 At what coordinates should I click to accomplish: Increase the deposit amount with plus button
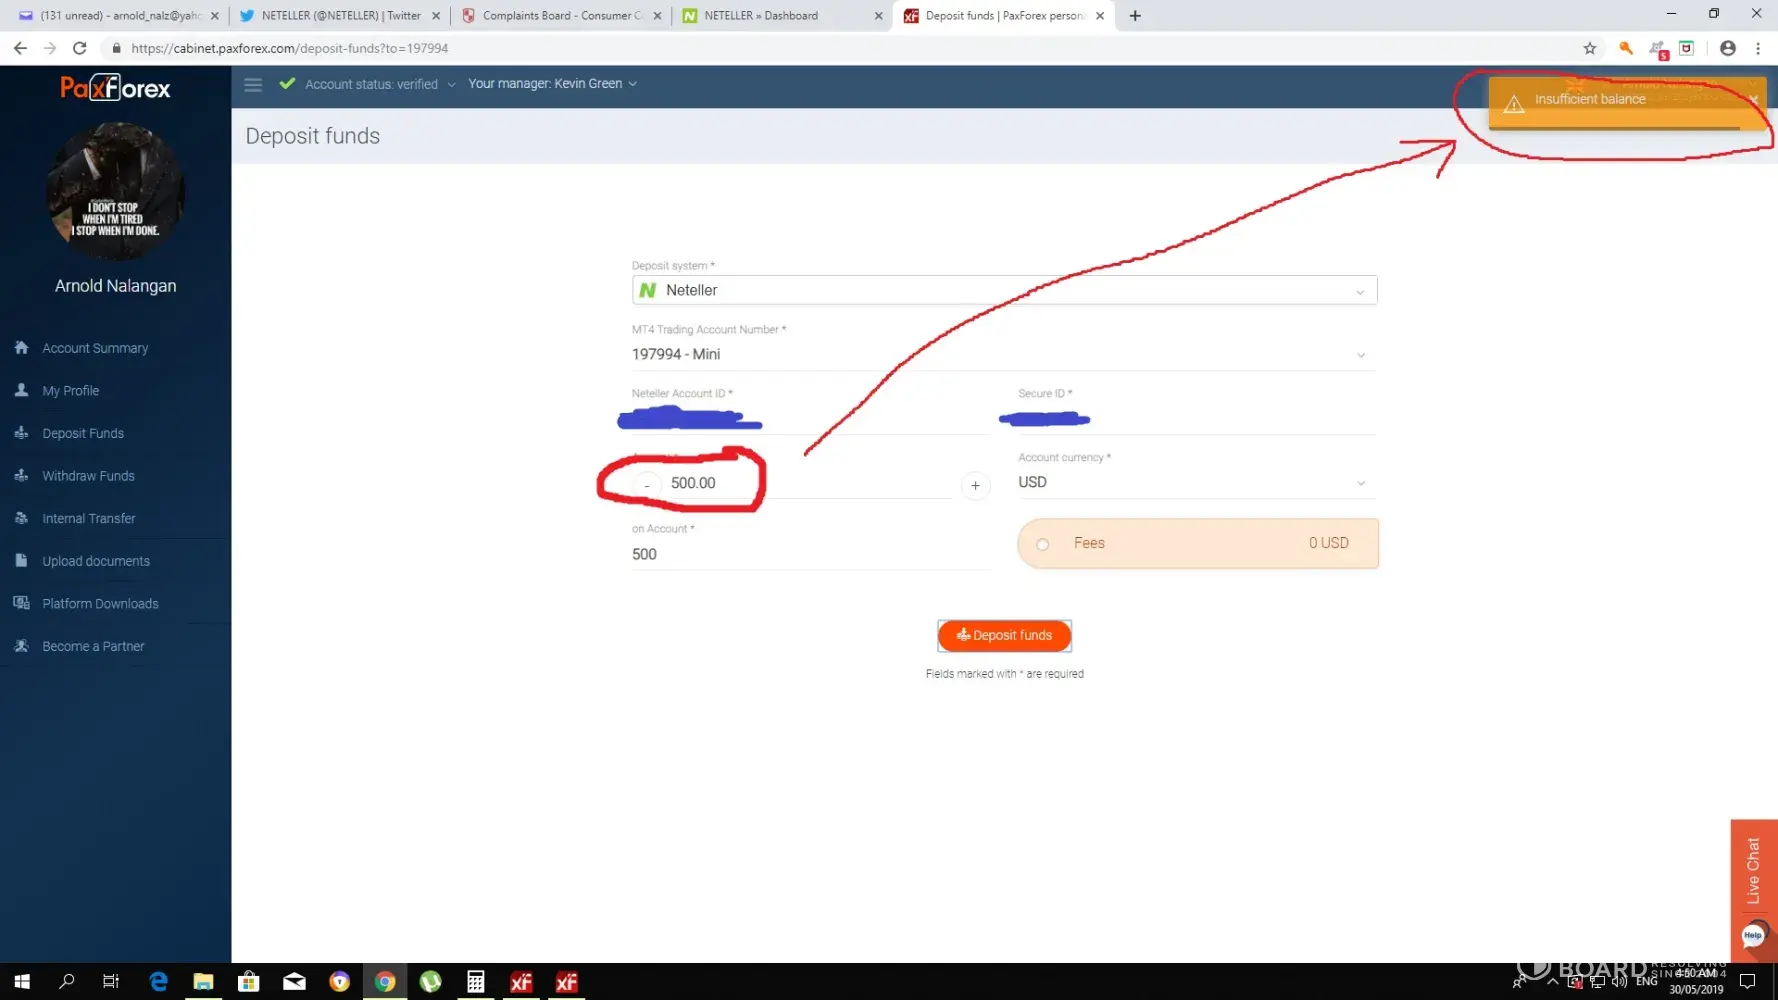coord(975,486)
